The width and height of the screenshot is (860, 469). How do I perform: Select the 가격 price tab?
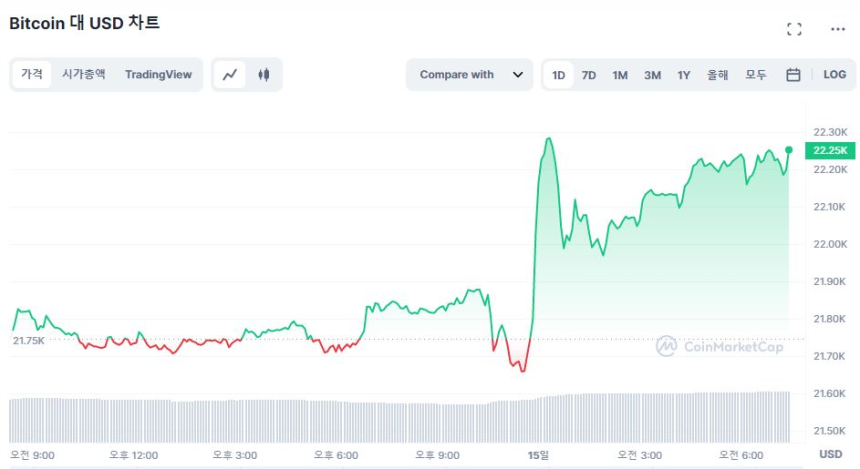32,75
